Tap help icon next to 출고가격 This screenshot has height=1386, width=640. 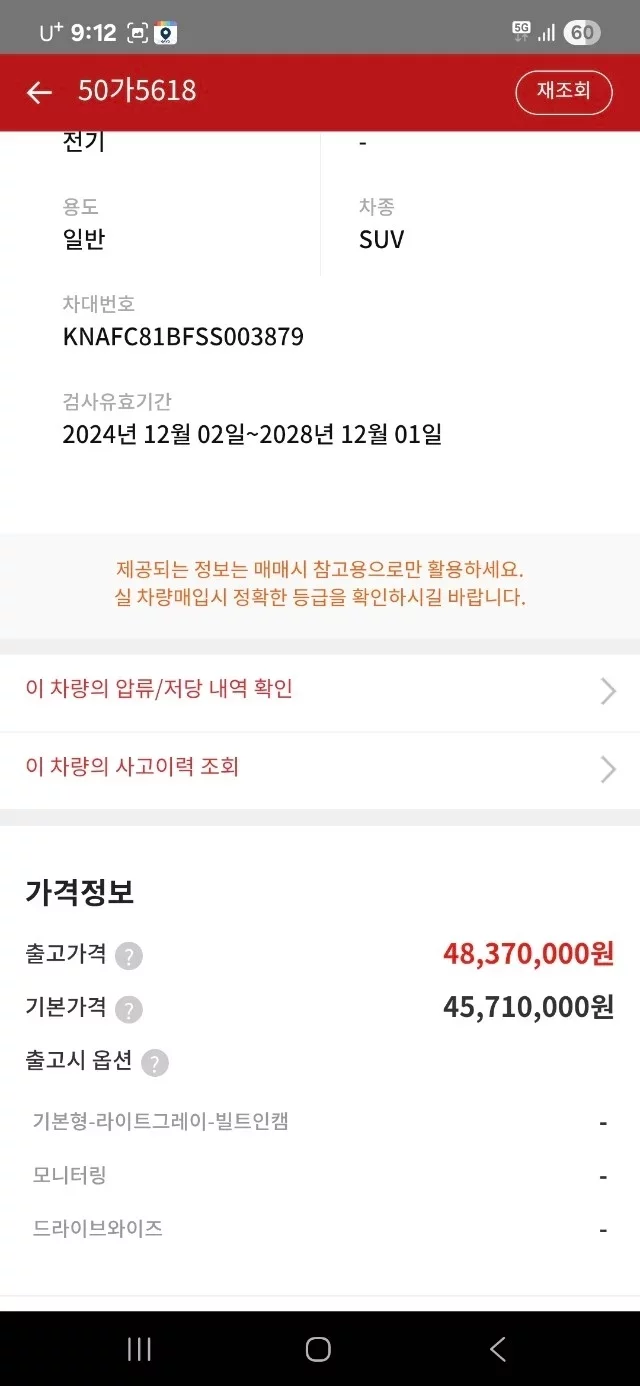pyautogui.click(x=129, y=956)
